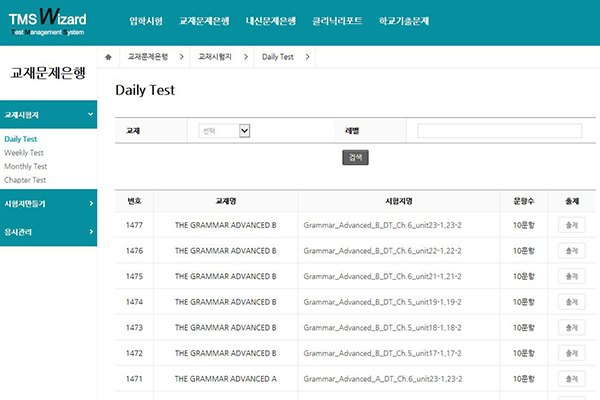Click row number 1476
Viewport: 600px width, 400px height.
134,251
